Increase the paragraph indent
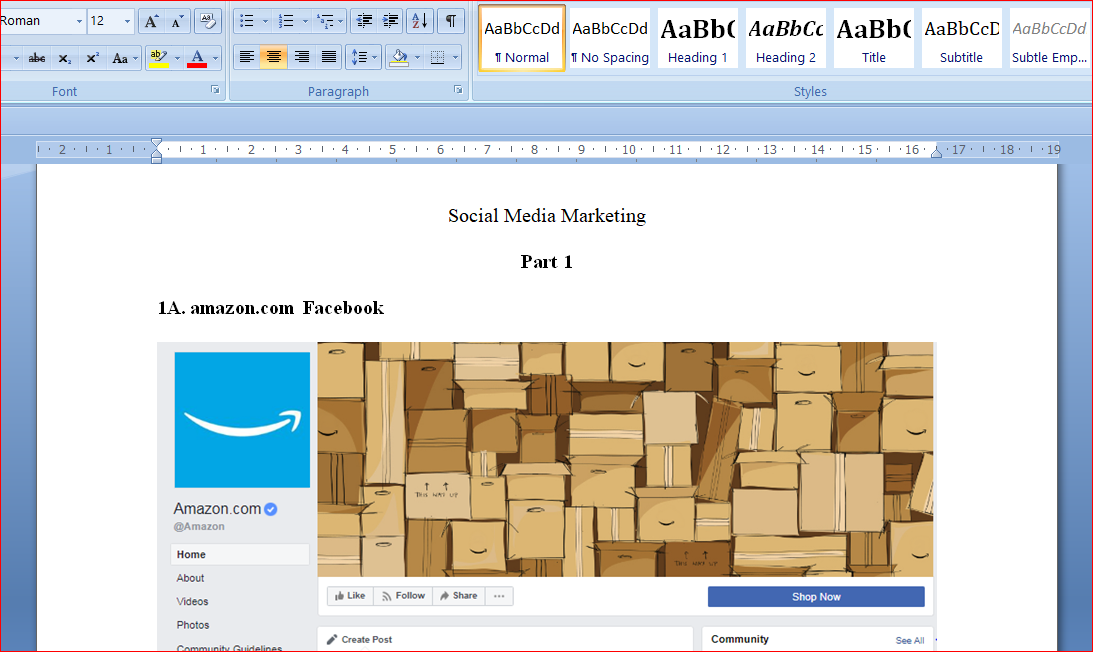 390,22
